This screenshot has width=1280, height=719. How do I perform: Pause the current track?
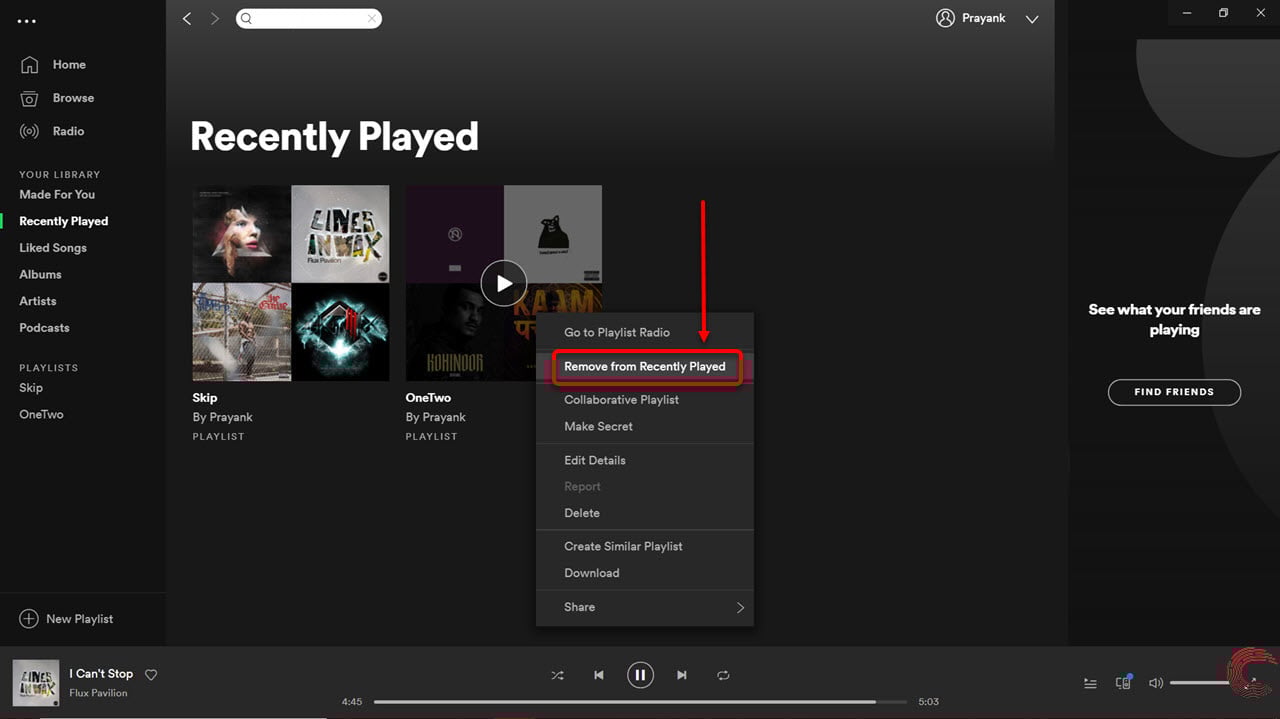(640, 675)
